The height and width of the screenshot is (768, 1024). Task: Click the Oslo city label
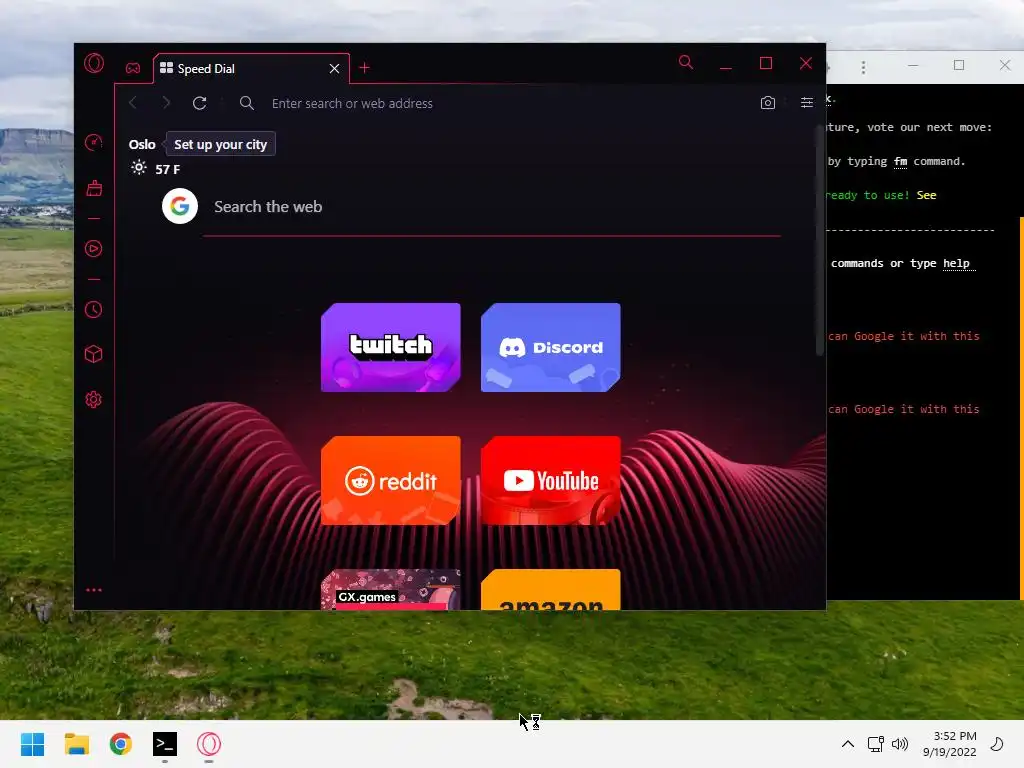142,144
